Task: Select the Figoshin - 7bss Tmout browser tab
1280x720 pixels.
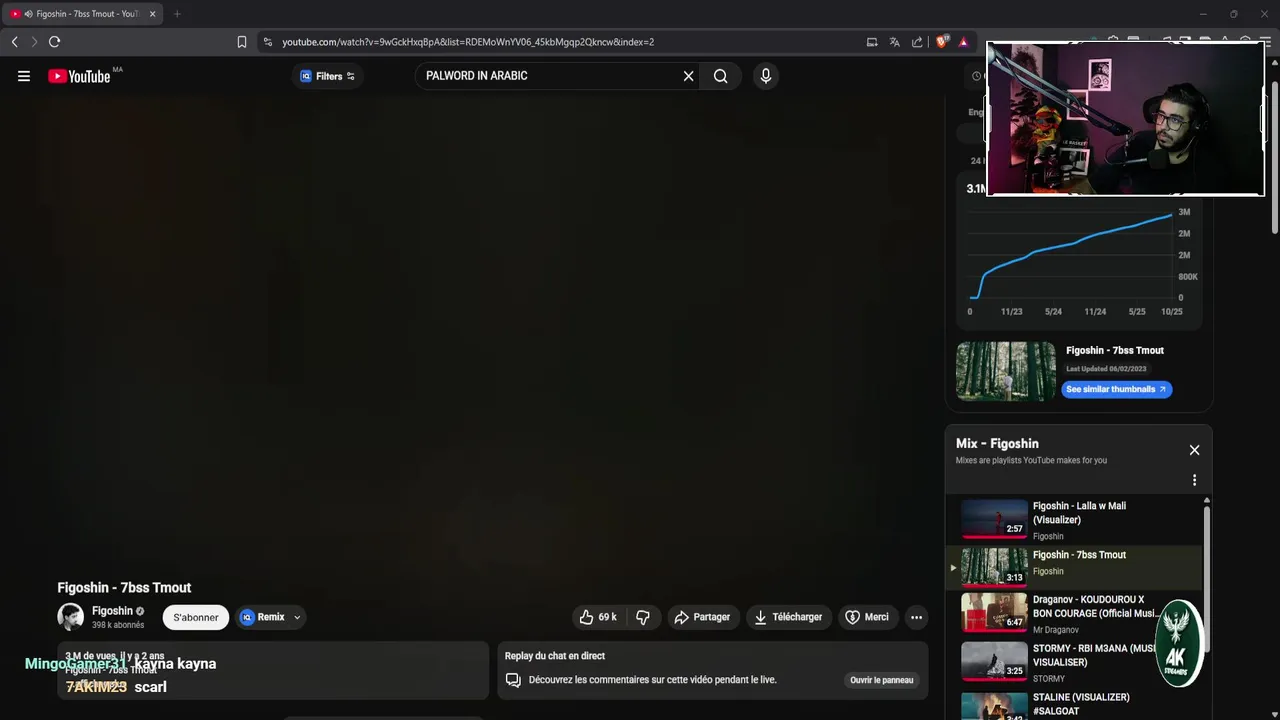Action: tap(83, 14)
